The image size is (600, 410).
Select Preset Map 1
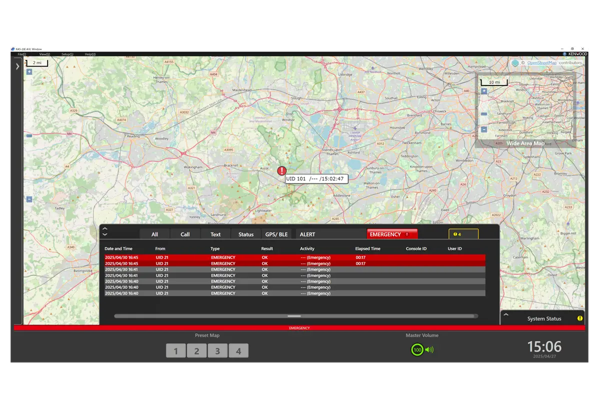(174, 351)
